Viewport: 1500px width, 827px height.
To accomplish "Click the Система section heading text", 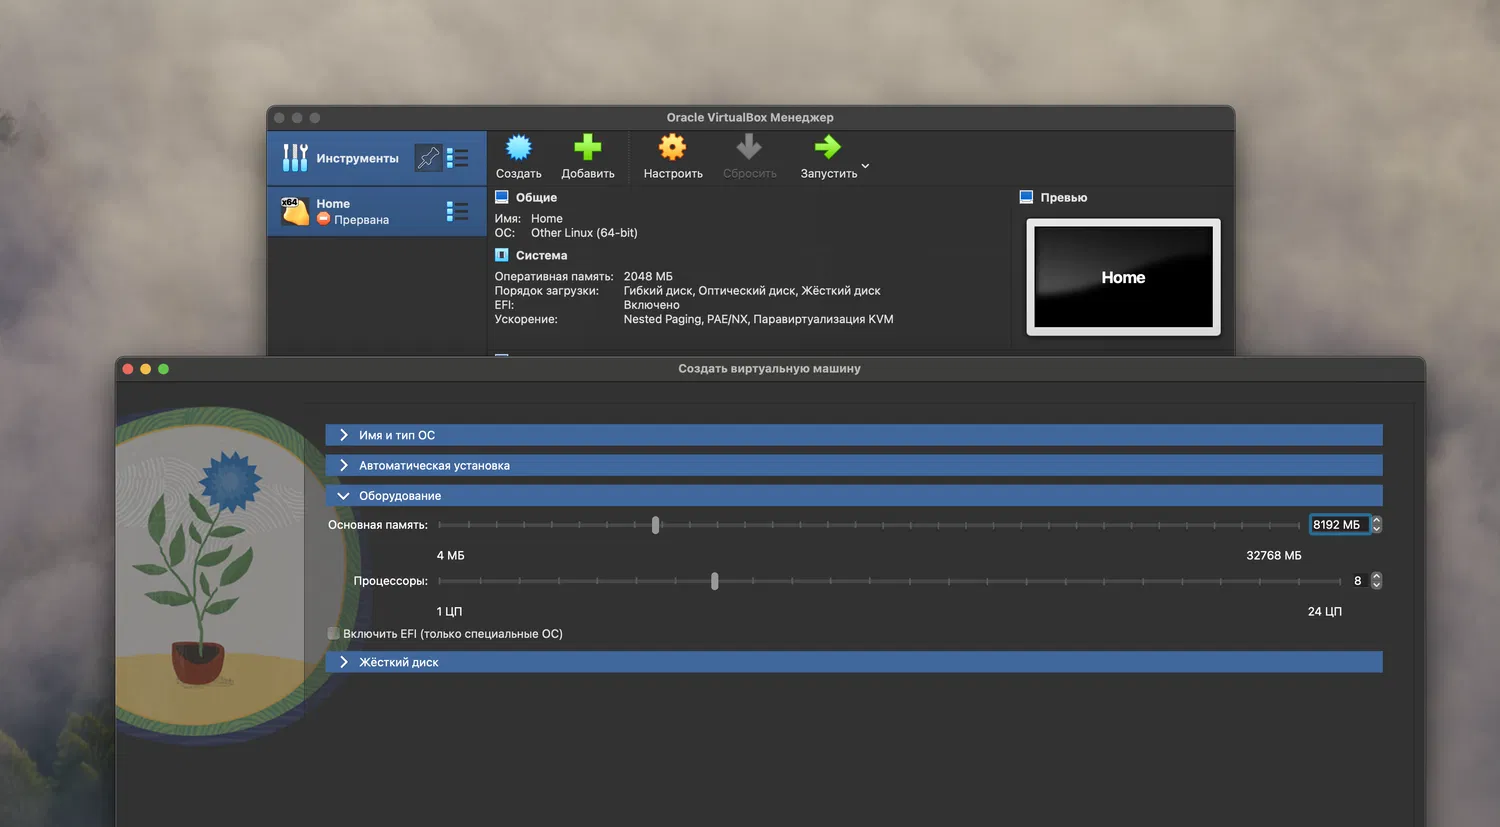I will pyautogui.click(x=541, y=255).
